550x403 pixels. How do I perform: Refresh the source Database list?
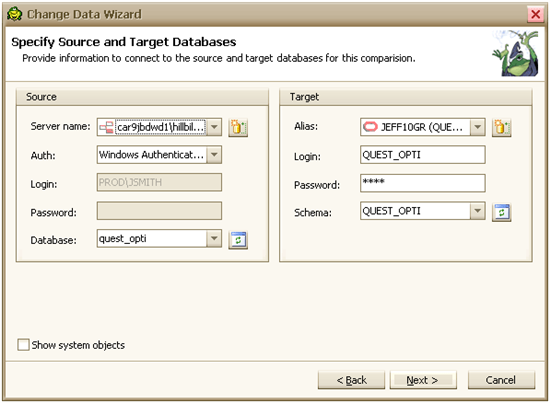pyautogui.click(x=238, y=240)
